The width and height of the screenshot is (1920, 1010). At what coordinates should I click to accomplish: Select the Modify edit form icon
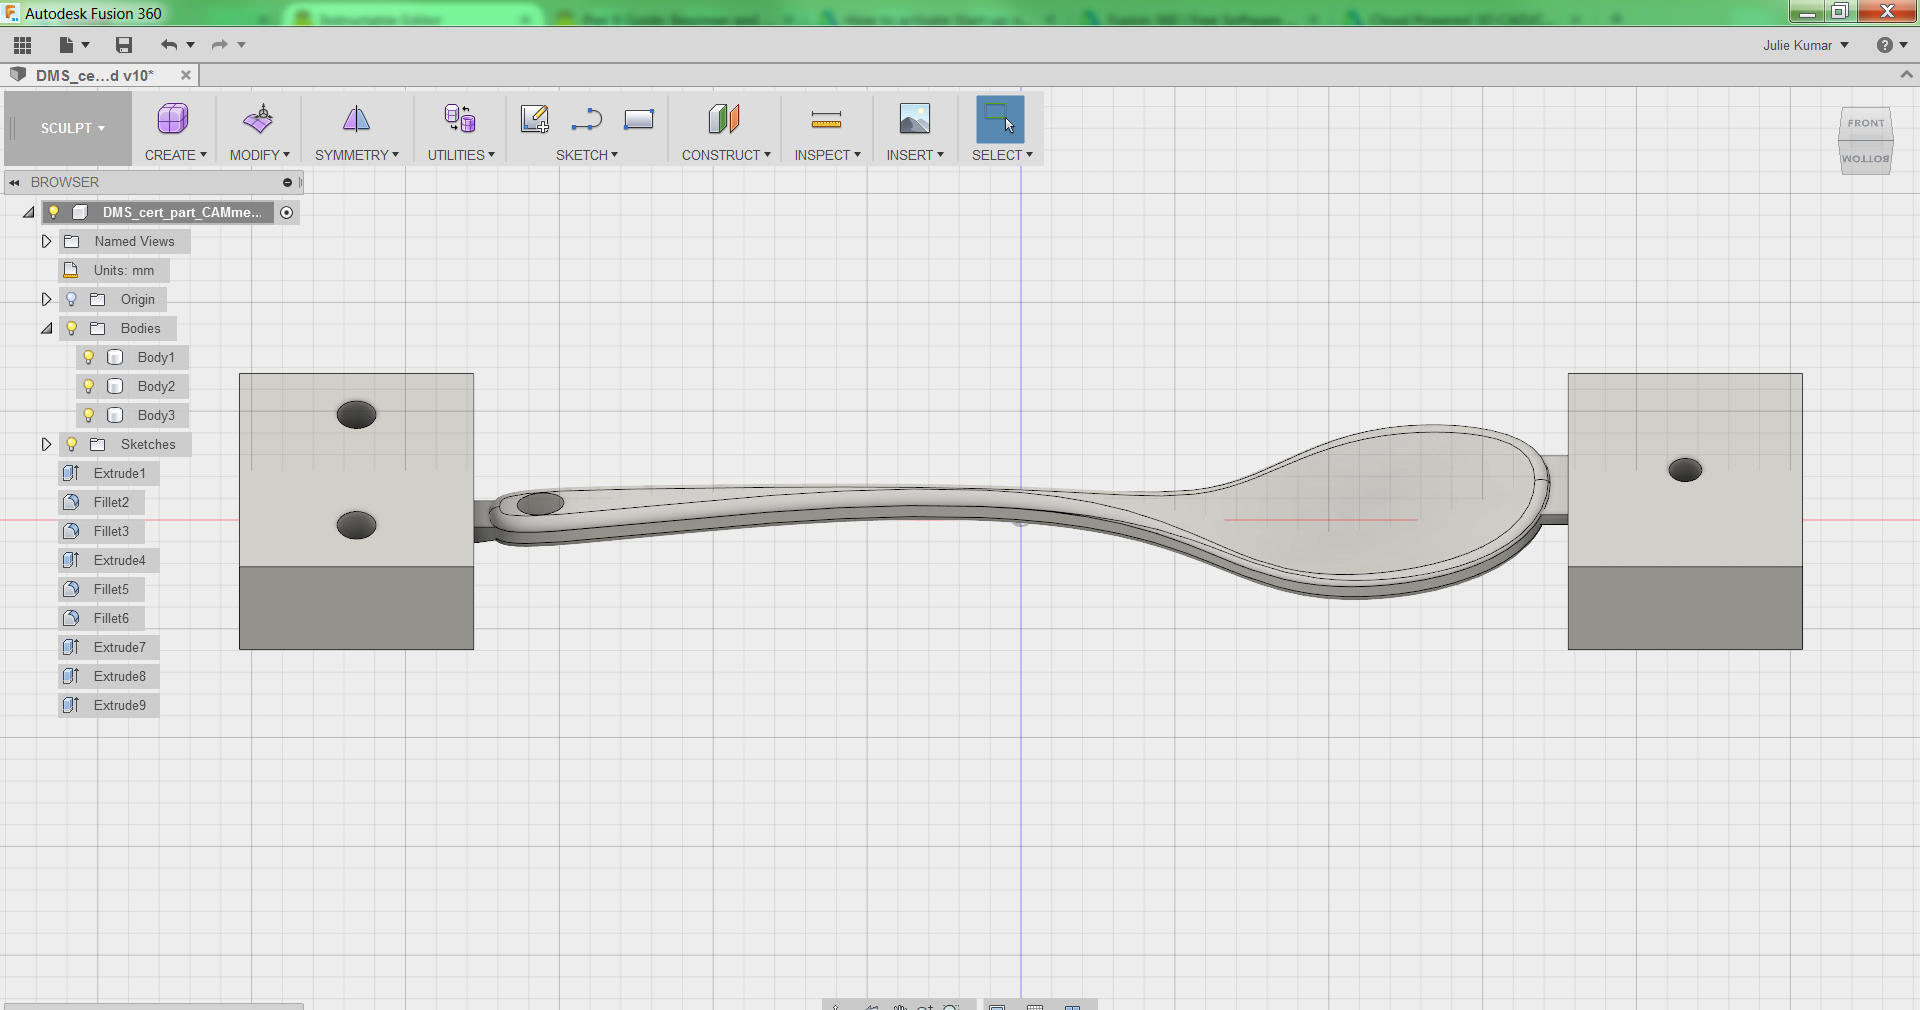258,119
